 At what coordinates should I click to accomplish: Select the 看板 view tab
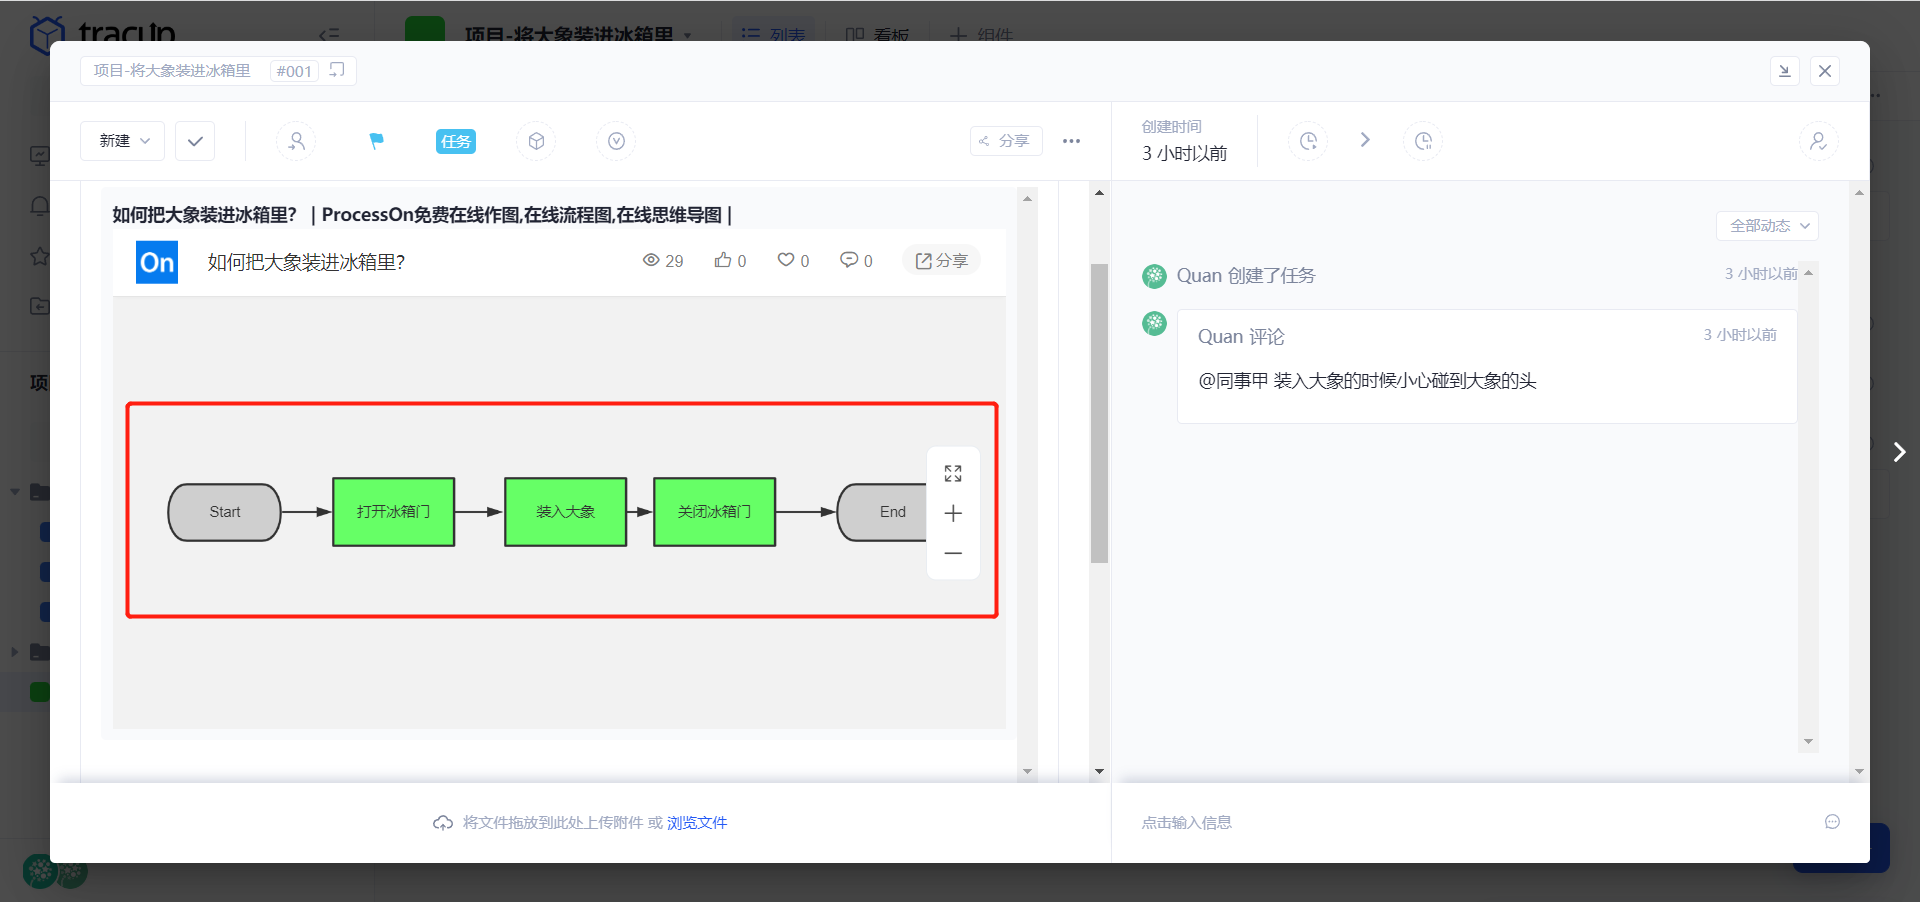pyautogui.click(x=877, y=35)
